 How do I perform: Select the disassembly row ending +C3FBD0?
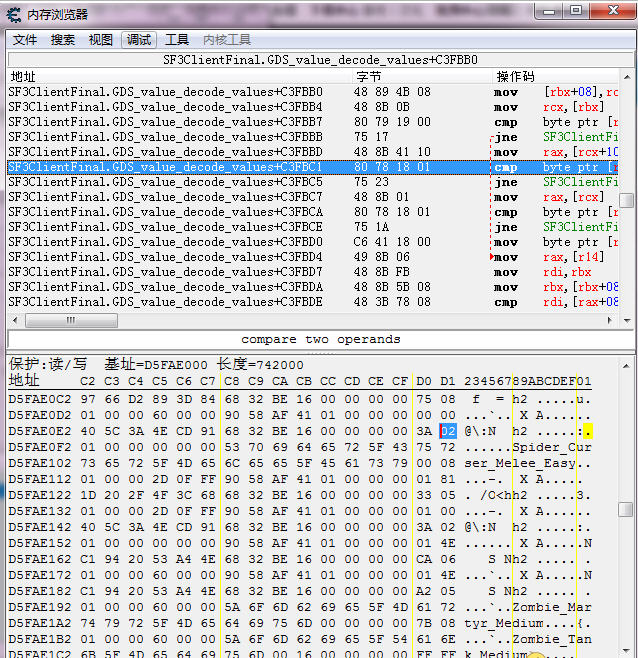(313, 242)
